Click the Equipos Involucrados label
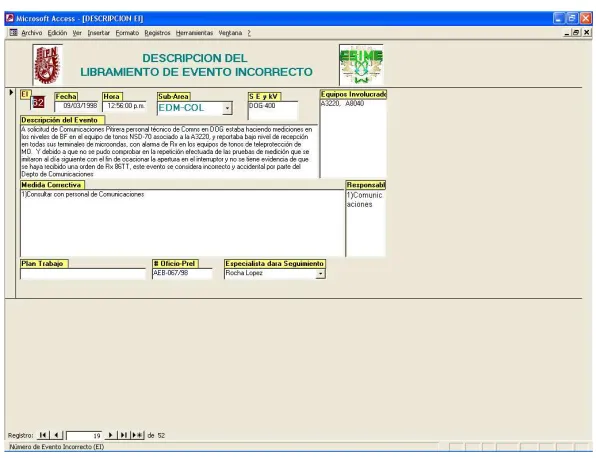Image resolution: width=596 pixels, height=458 pixels. click(353, 94)
